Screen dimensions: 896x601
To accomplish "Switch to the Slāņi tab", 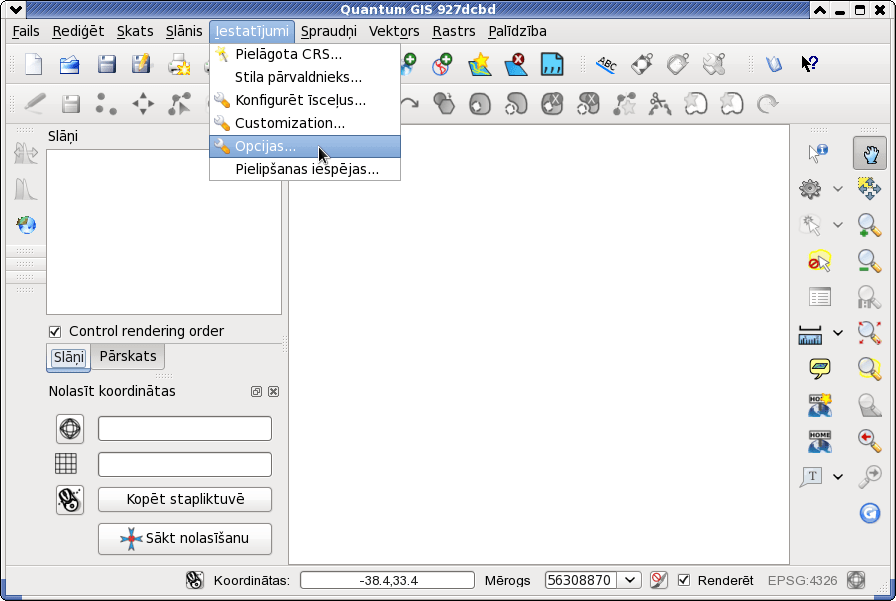I will tap(69, 358).
